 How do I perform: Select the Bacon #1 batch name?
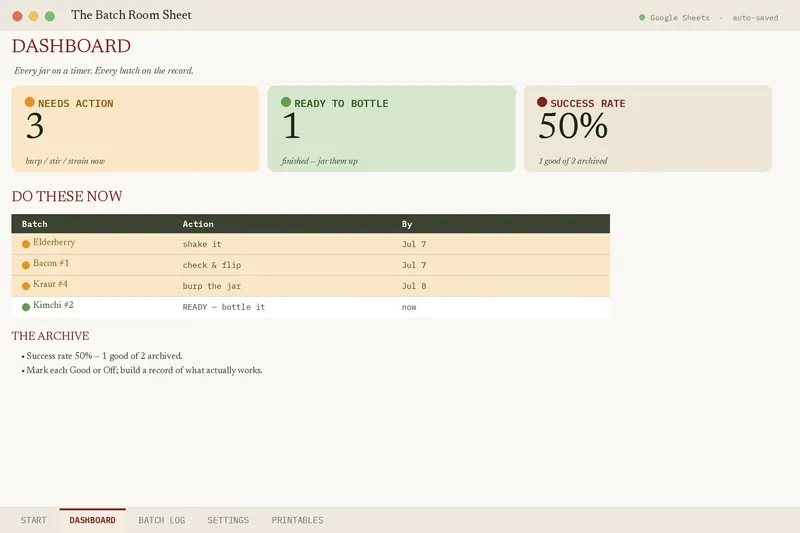pyautogui.click(x=51, y=263)
